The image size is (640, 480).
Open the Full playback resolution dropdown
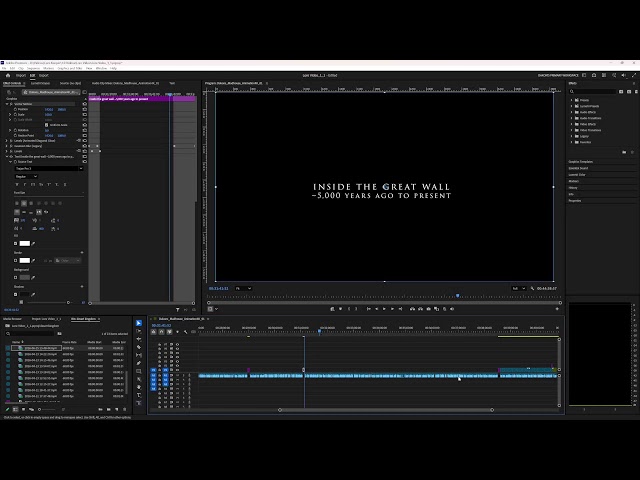pos(519,288)
